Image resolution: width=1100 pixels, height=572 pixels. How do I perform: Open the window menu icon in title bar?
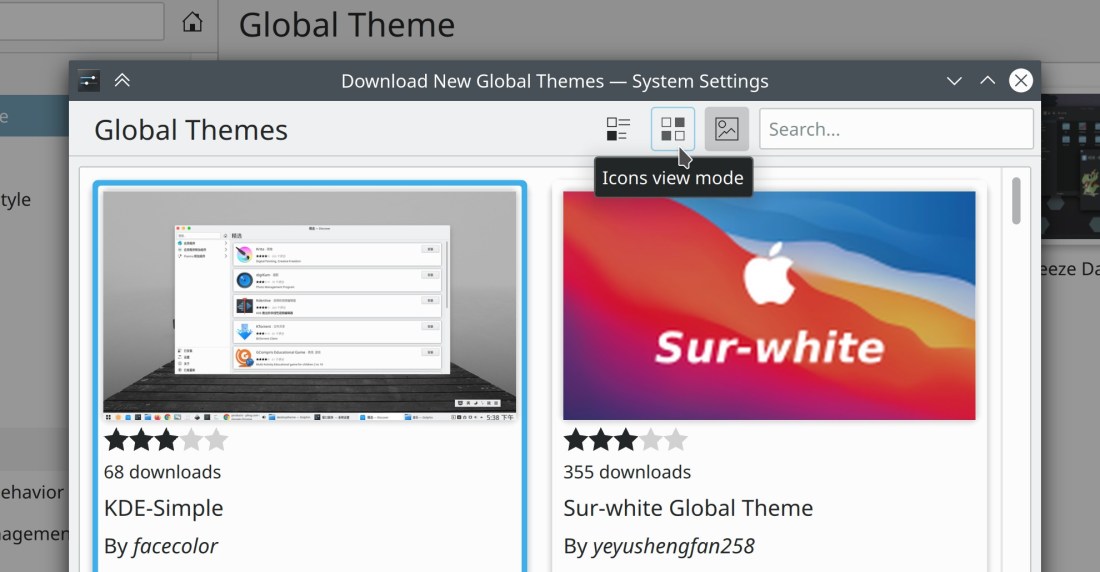tap(89, 81)
